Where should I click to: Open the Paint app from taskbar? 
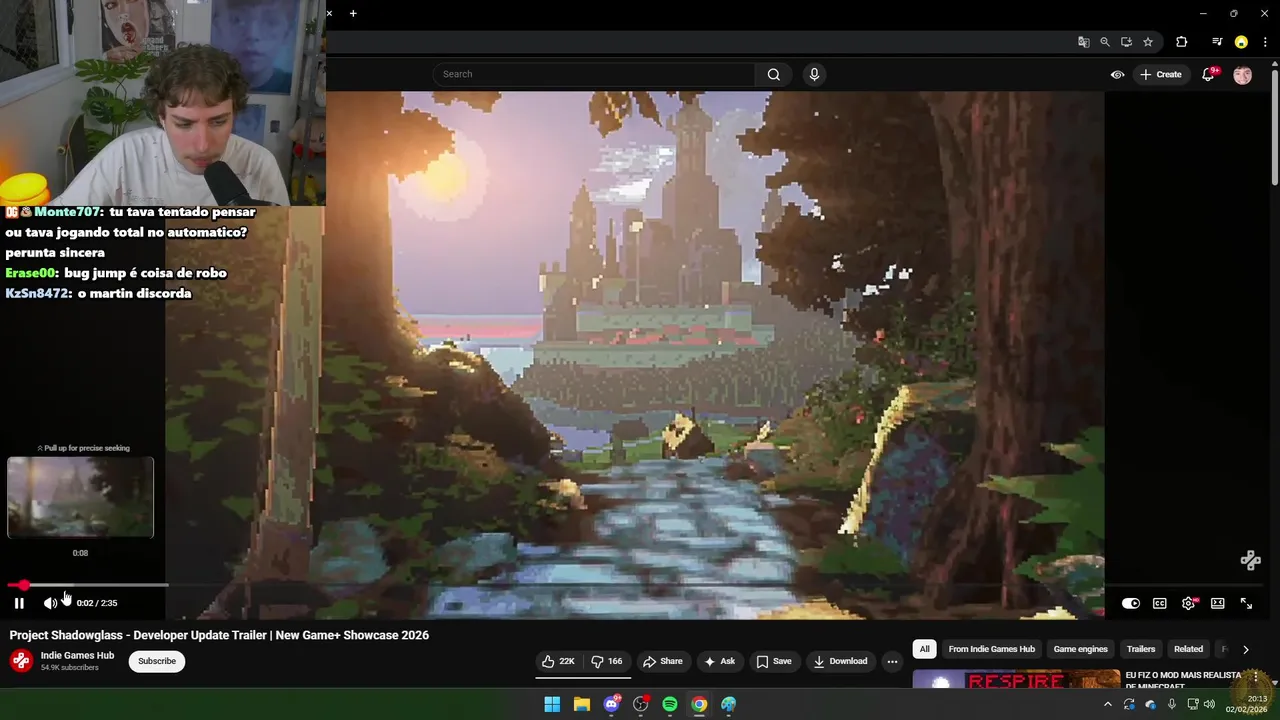729,704
